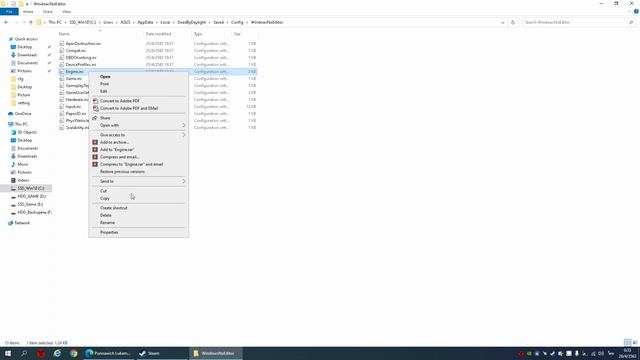Click DeadByDaylight in the address path
640x360 pixels.
click(191, 22)
